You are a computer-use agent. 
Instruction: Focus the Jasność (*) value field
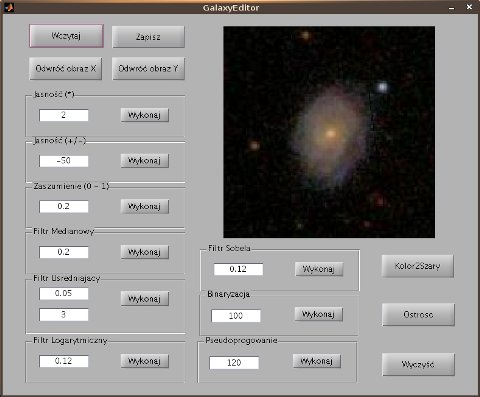click(64, 115)
